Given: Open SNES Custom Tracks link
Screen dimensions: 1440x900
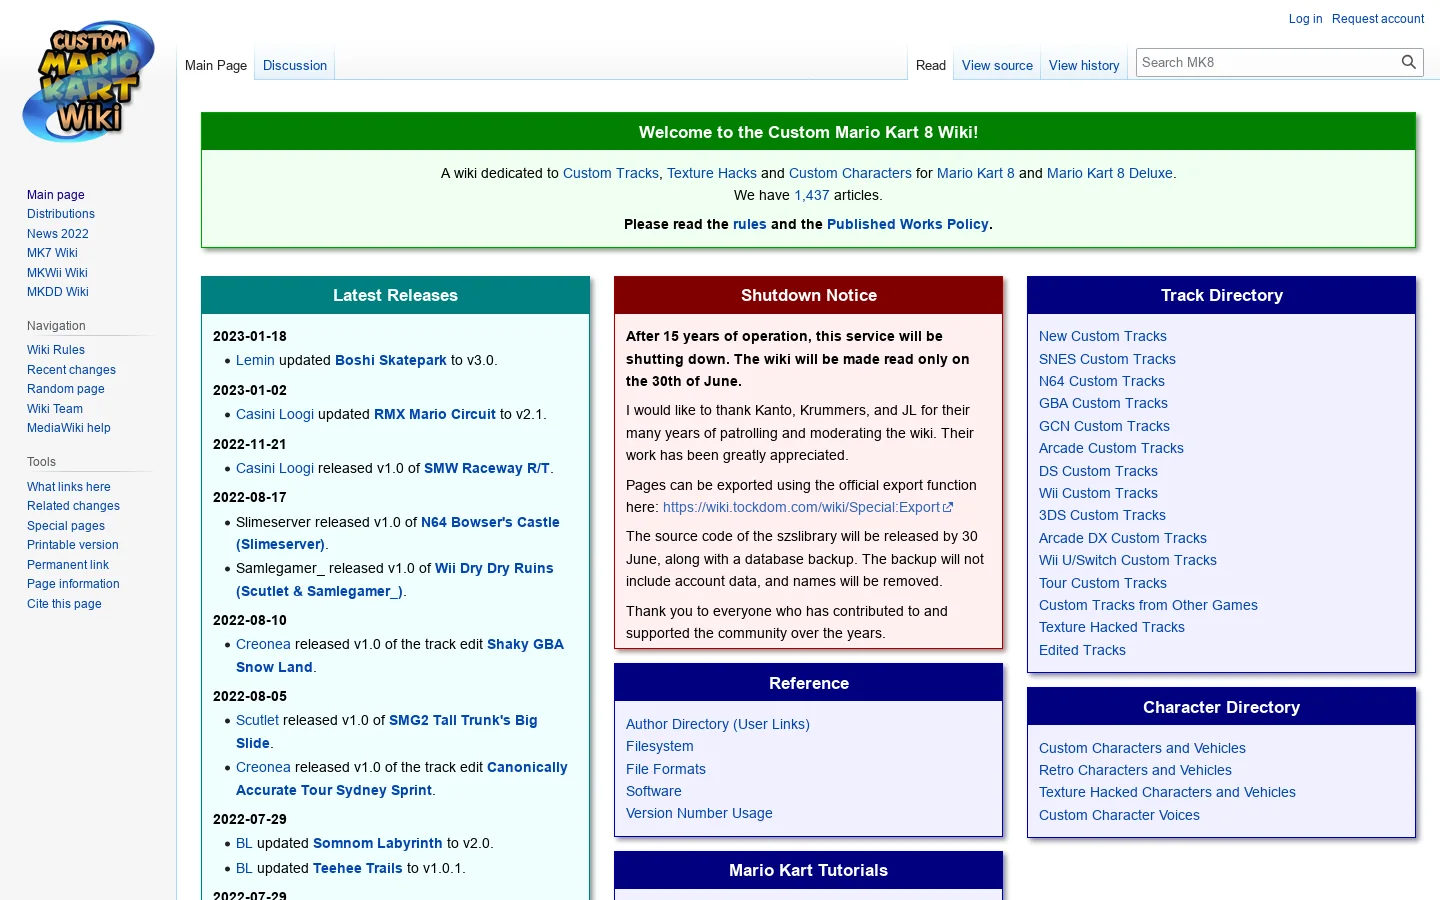Looking at the screenshot, I should 1107,359.
